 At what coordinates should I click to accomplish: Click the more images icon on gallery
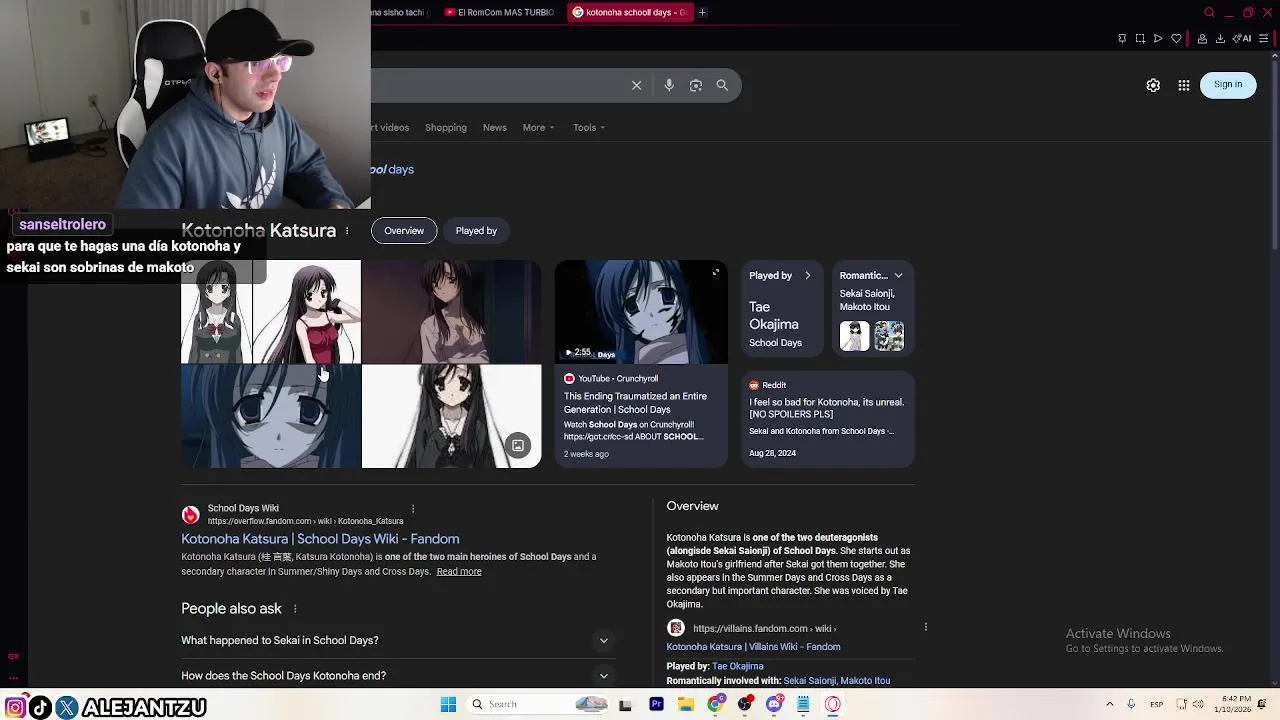point(518,446)
